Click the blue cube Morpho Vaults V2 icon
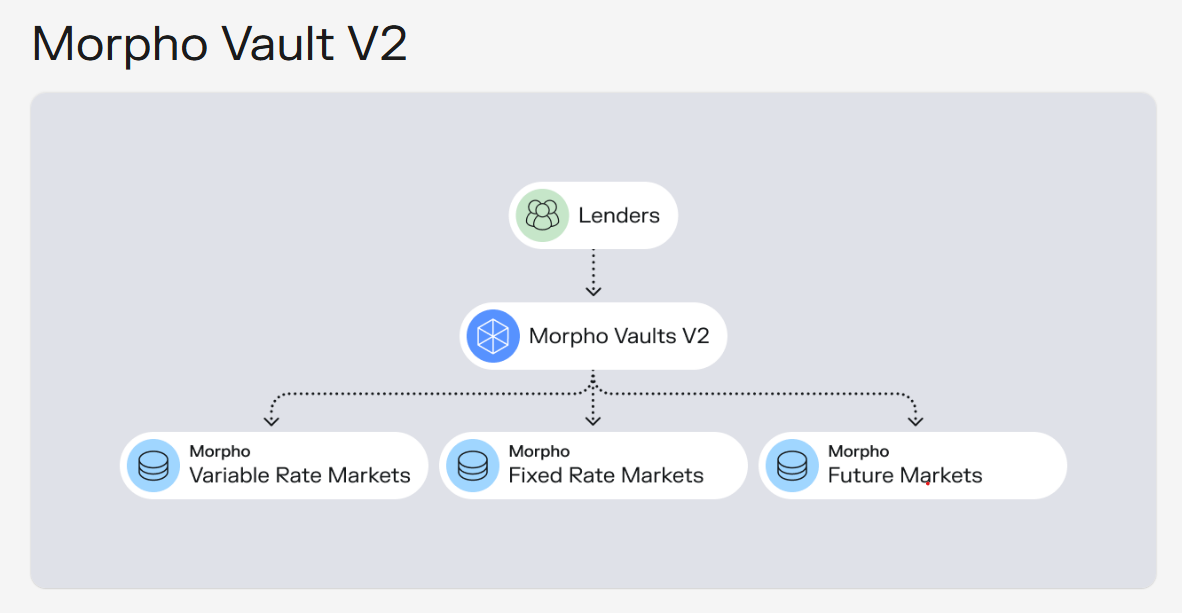 [x=493, y=336]
